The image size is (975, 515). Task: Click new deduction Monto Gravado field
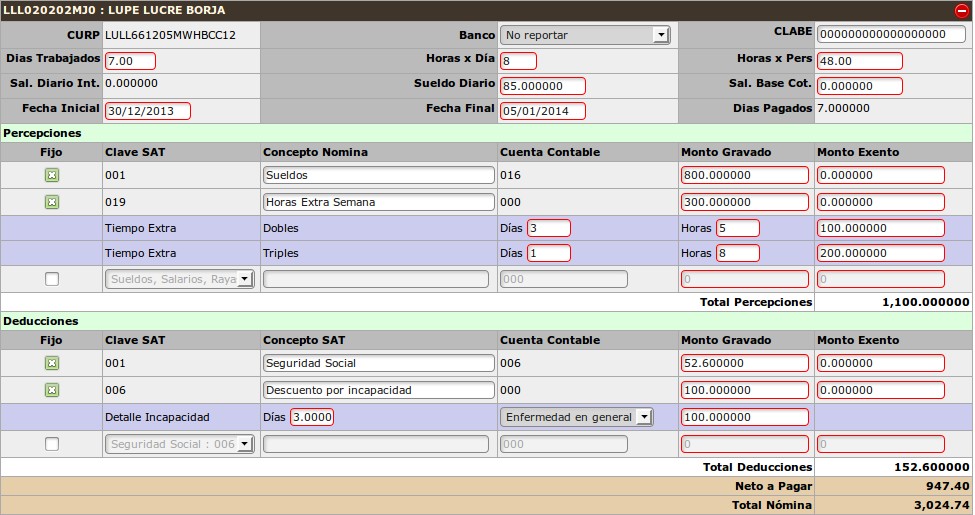pos(745,444)
